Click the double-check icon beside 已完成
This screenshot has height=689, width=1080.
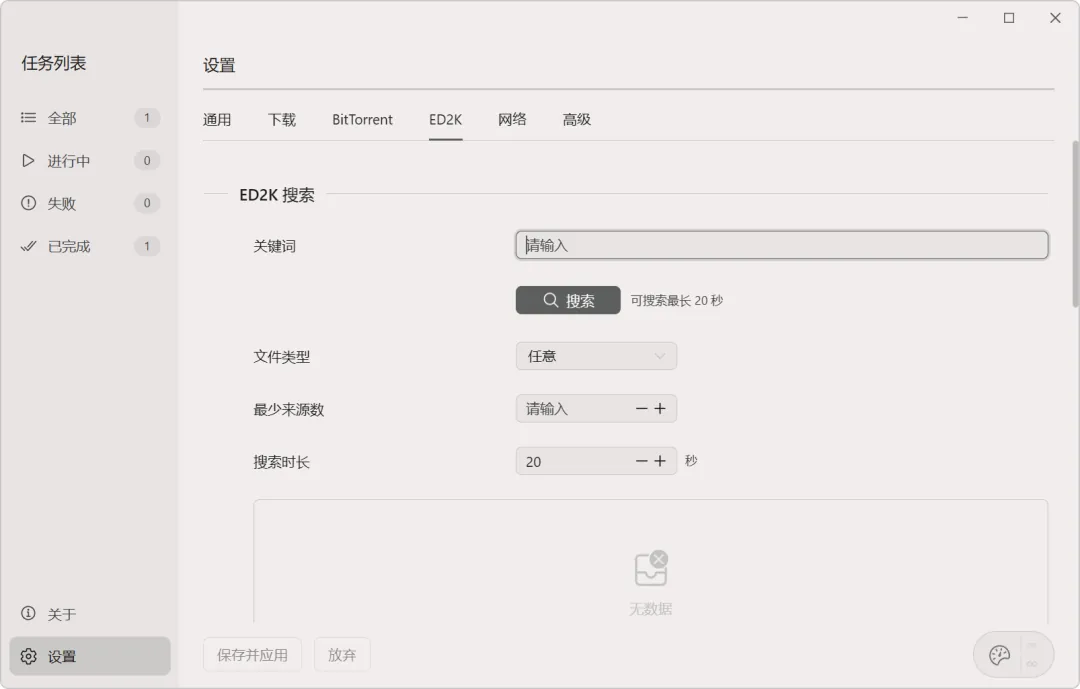(28, 246)
